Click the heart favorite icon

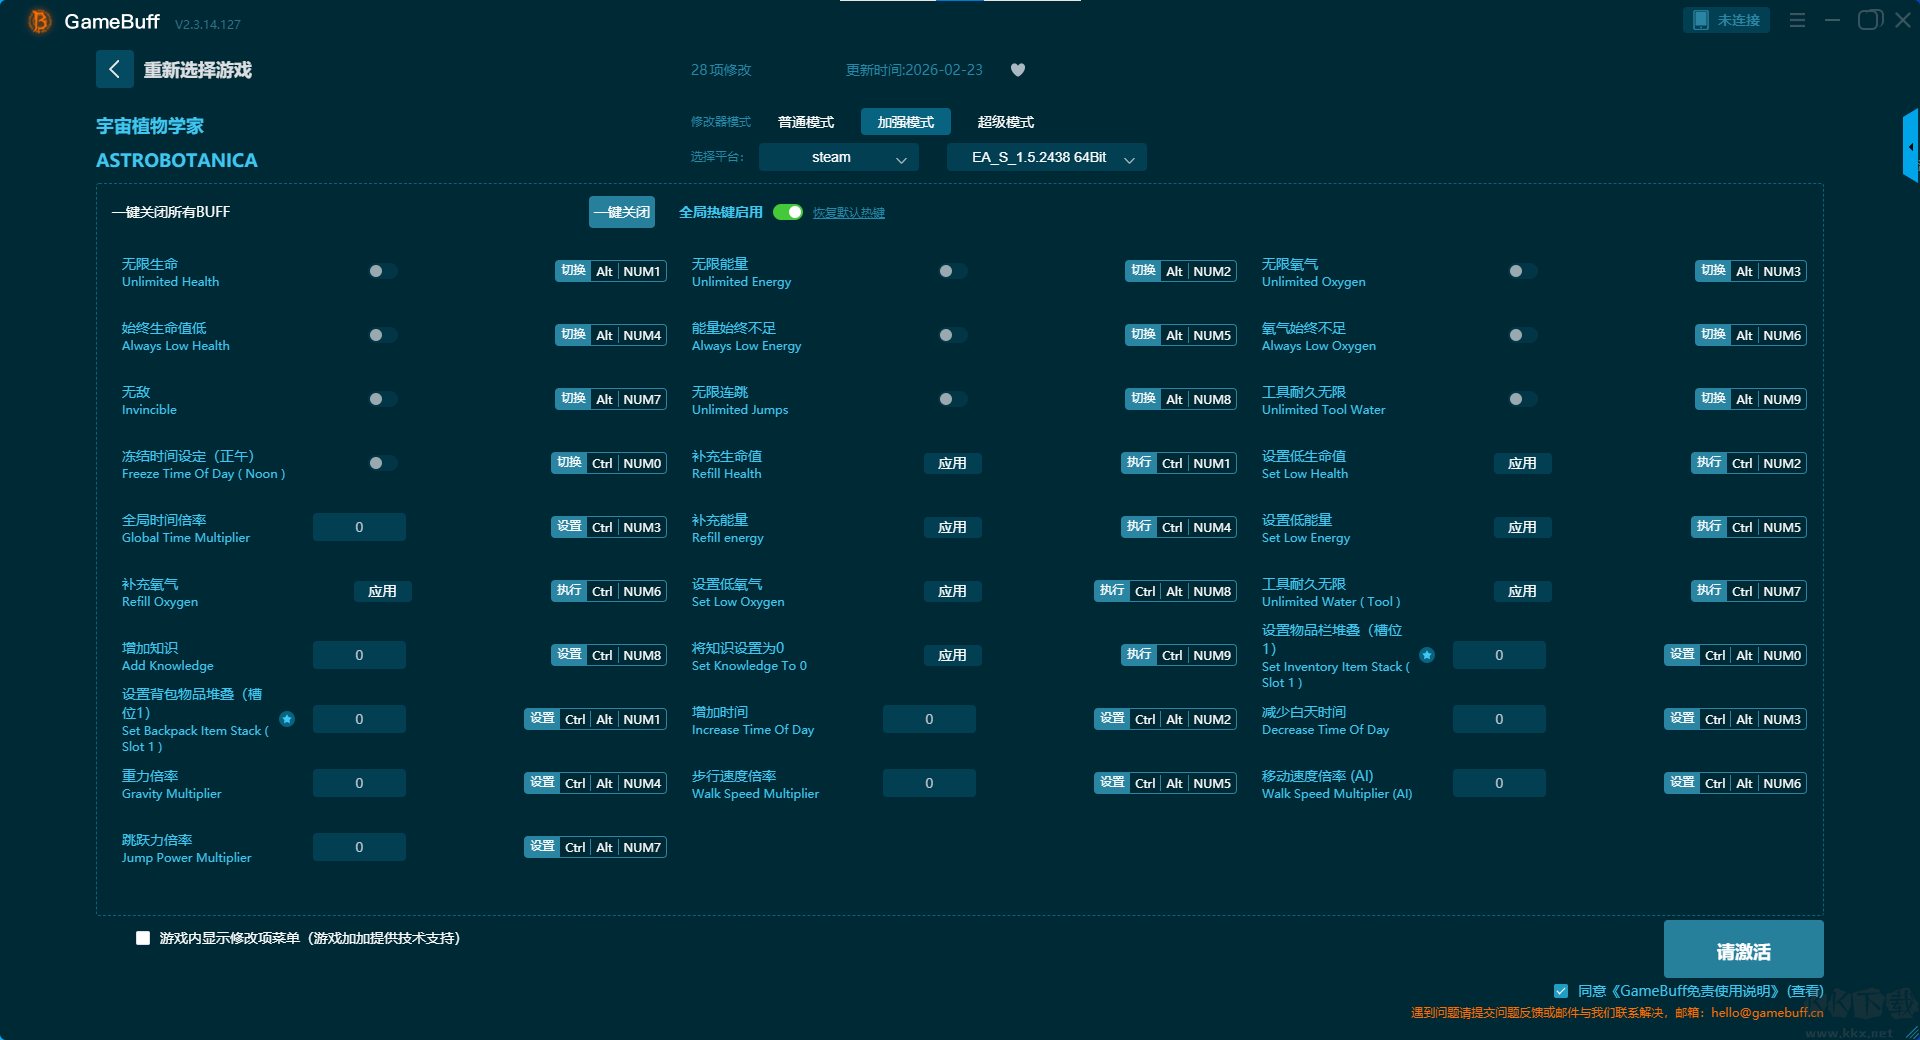pos(1018,70)
